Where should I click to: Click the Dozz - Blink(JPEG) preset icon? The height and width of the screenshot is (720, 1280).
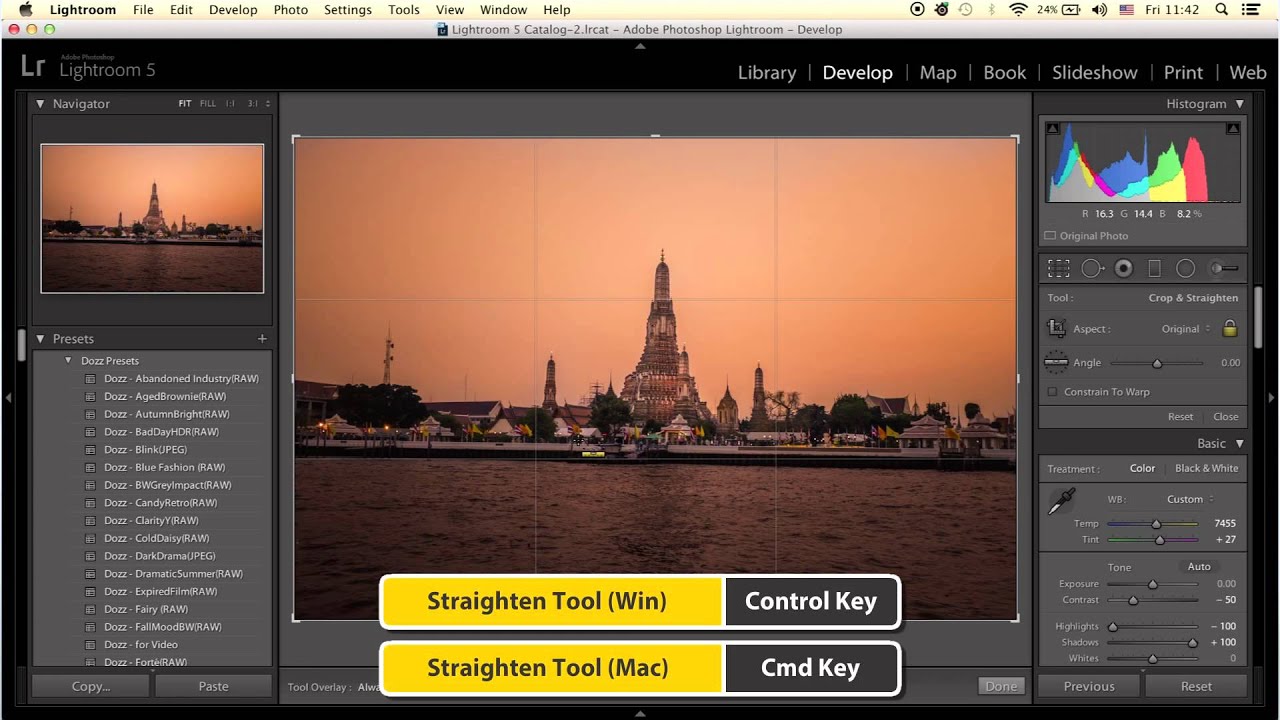pos(90,450)
